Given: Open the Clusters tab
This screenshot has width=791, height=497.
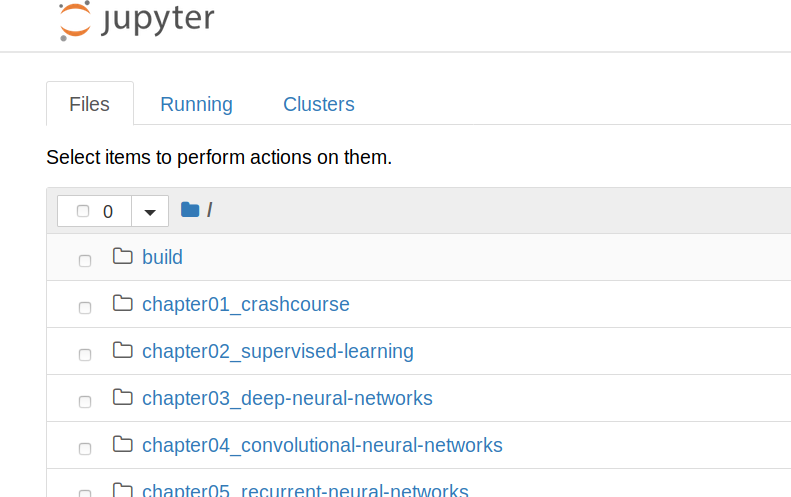Looking at the screenshot, I should coord(318,104).
